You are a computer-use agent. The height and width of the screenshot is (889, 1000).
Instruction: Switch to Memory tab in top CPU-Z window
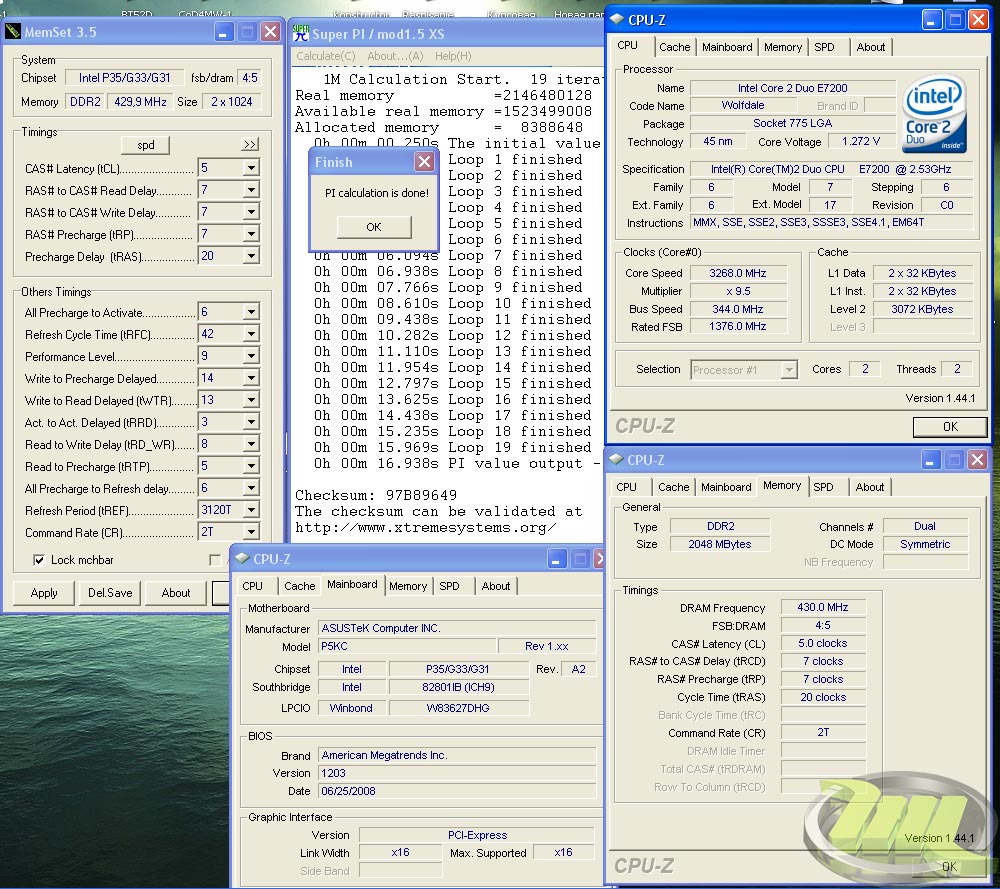tap(783, 47)
